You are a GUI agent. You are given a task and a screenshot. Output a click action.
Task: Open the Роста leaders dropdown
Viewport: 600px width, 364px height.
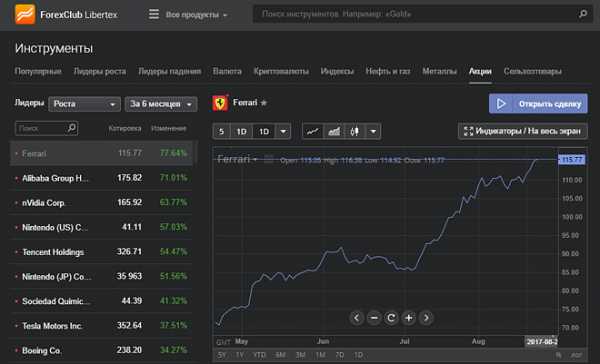tap(85, 104)
